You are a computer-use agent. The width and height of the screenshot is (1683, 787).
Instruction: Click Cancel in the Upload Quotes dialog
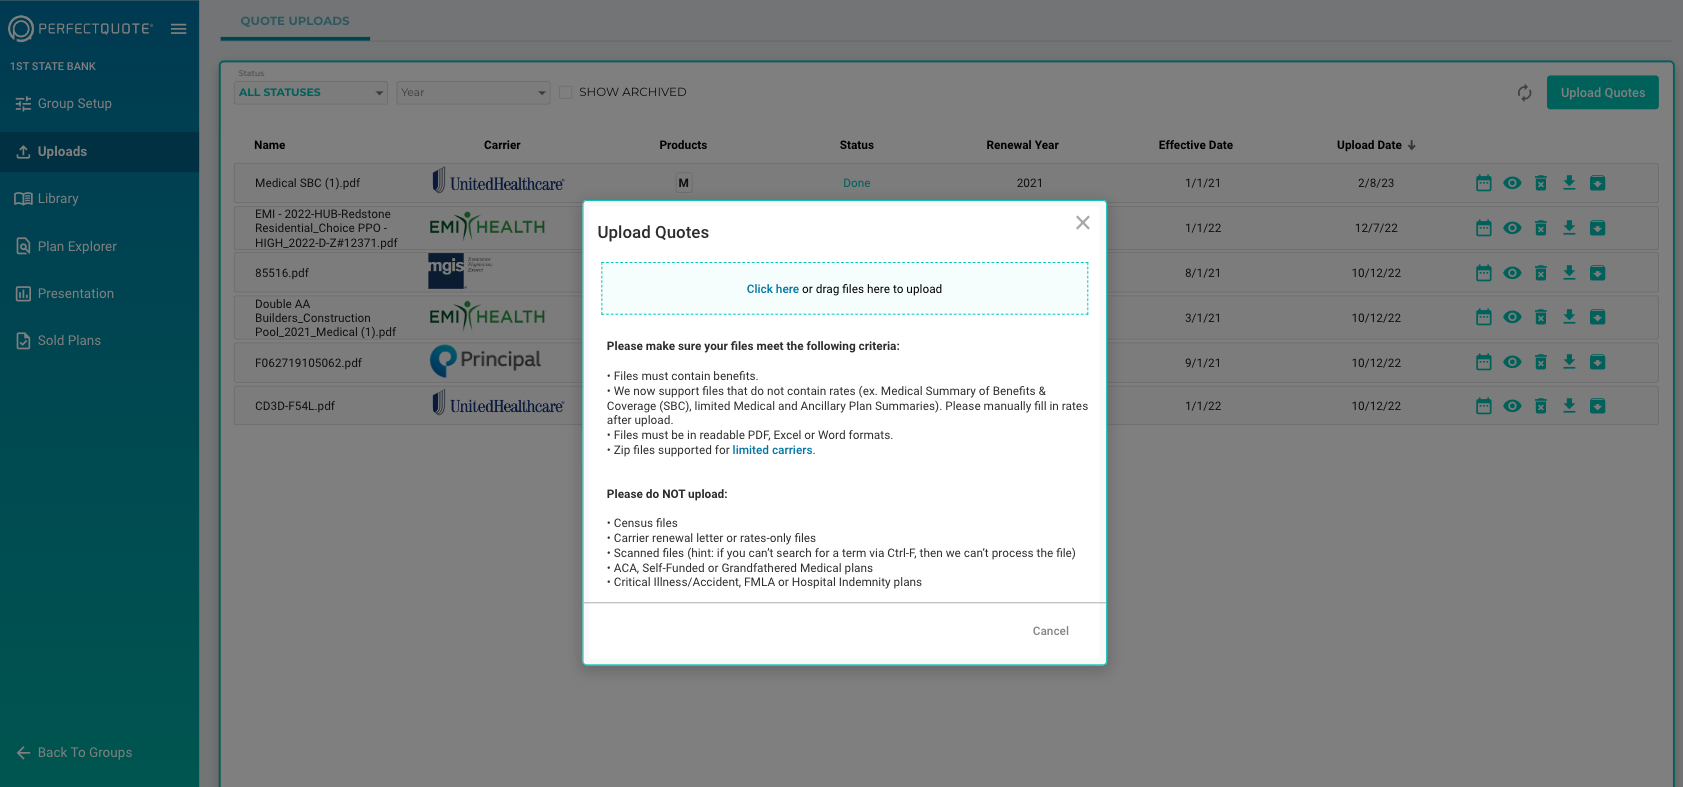tap(1050, 631)
